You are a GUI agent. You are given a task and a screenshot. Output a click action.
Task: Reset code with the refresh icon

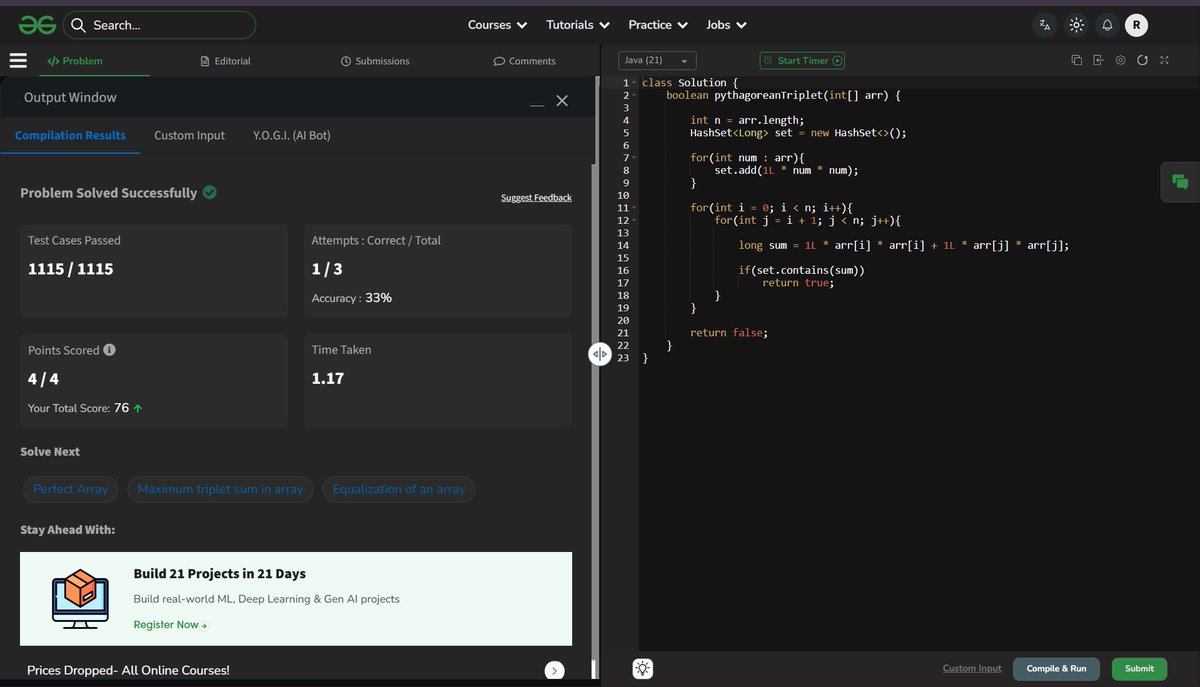pyautogui.click(x=1142, y=61)
